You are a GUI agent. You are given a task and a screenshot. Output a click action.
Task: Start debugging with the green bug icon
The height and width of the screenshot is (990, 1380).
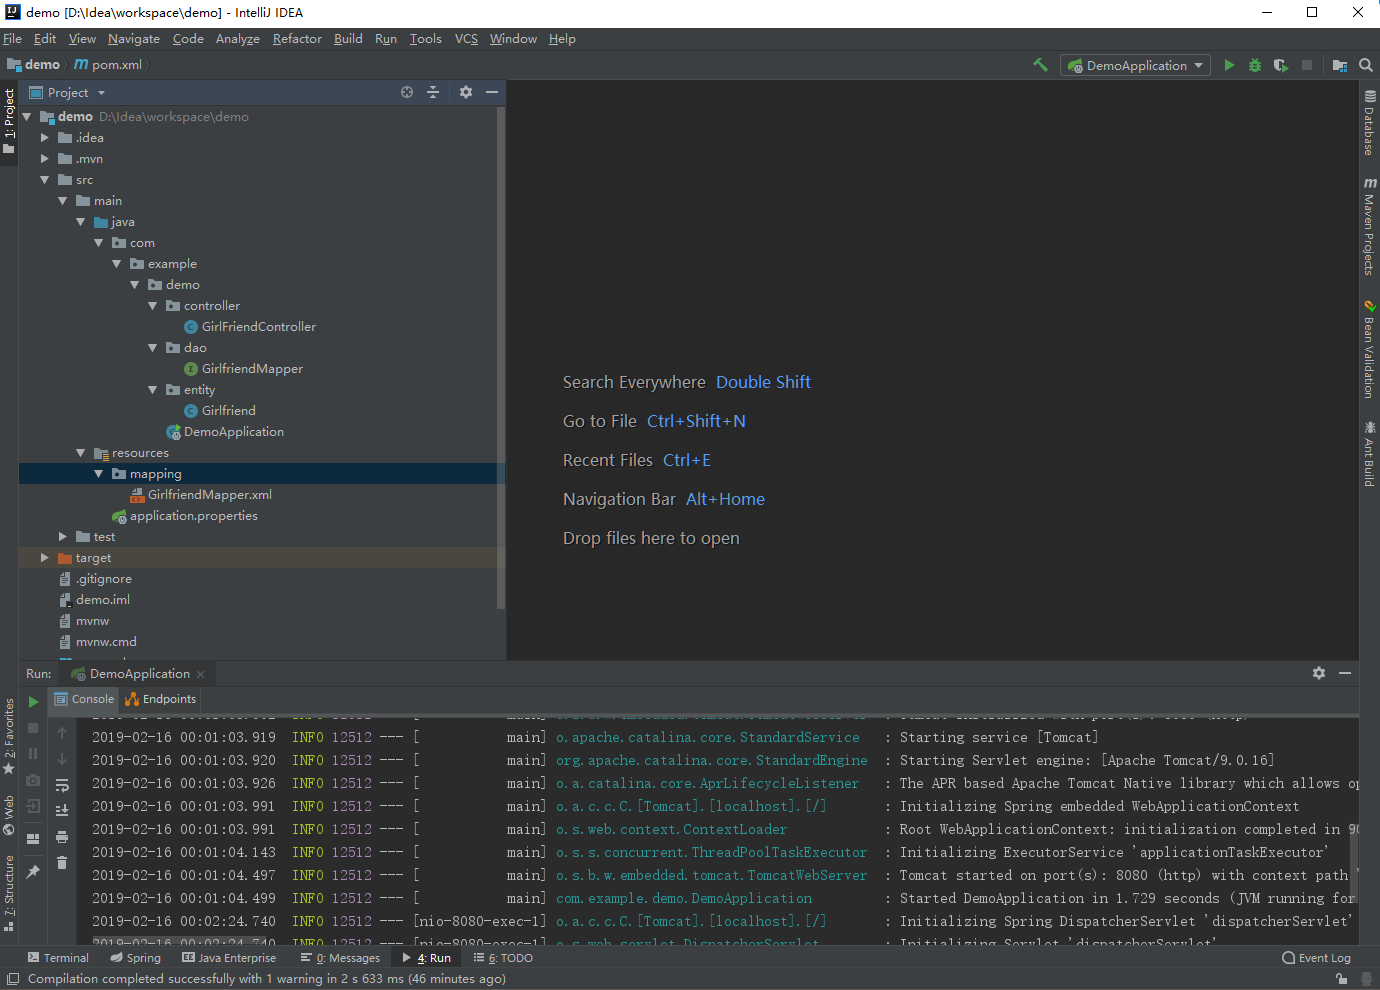[1255, 65]
